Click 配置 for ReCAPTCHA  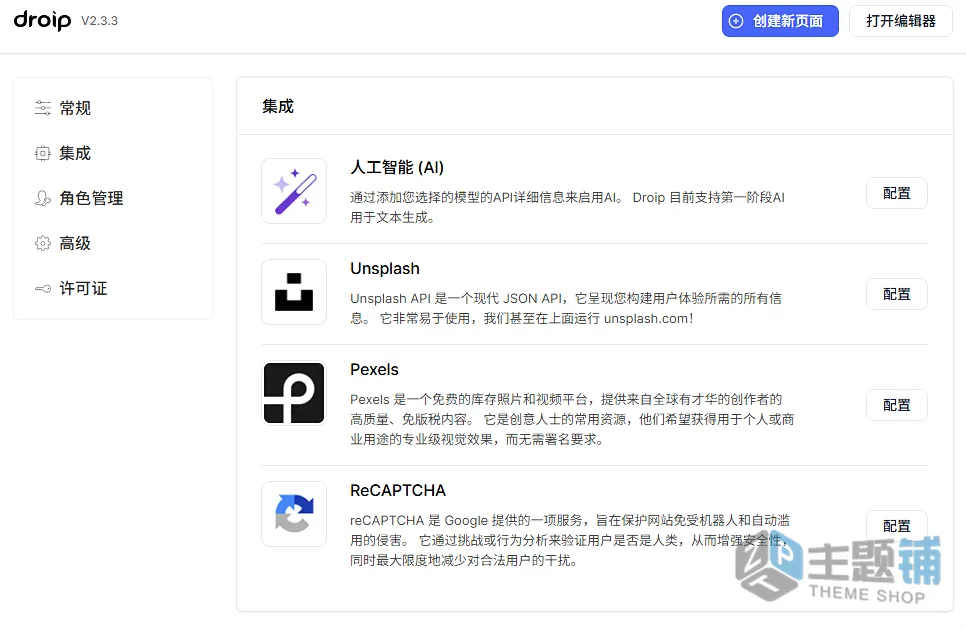pos(896,526)
